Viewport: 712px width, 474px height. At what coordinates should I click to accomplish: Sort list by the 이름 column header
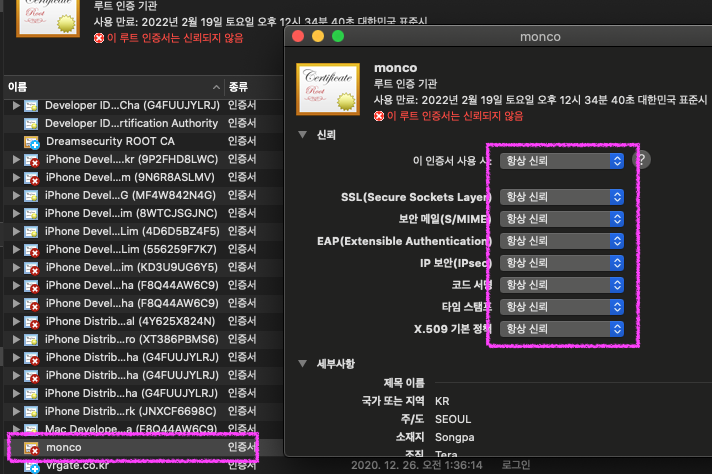[x=114, y=87]
